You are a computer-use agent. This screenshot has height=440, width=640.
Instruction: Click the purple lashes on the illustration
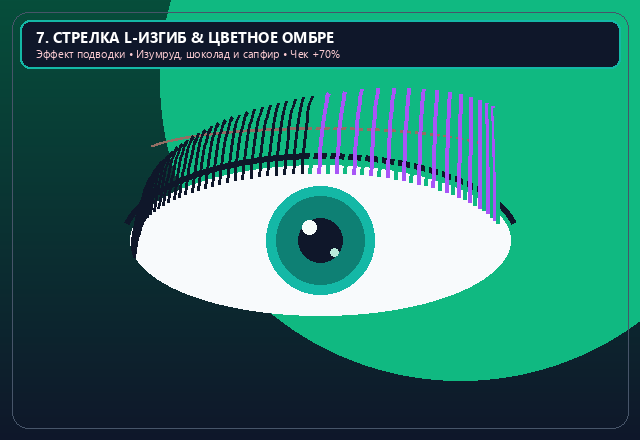click(x=407, y=153)
